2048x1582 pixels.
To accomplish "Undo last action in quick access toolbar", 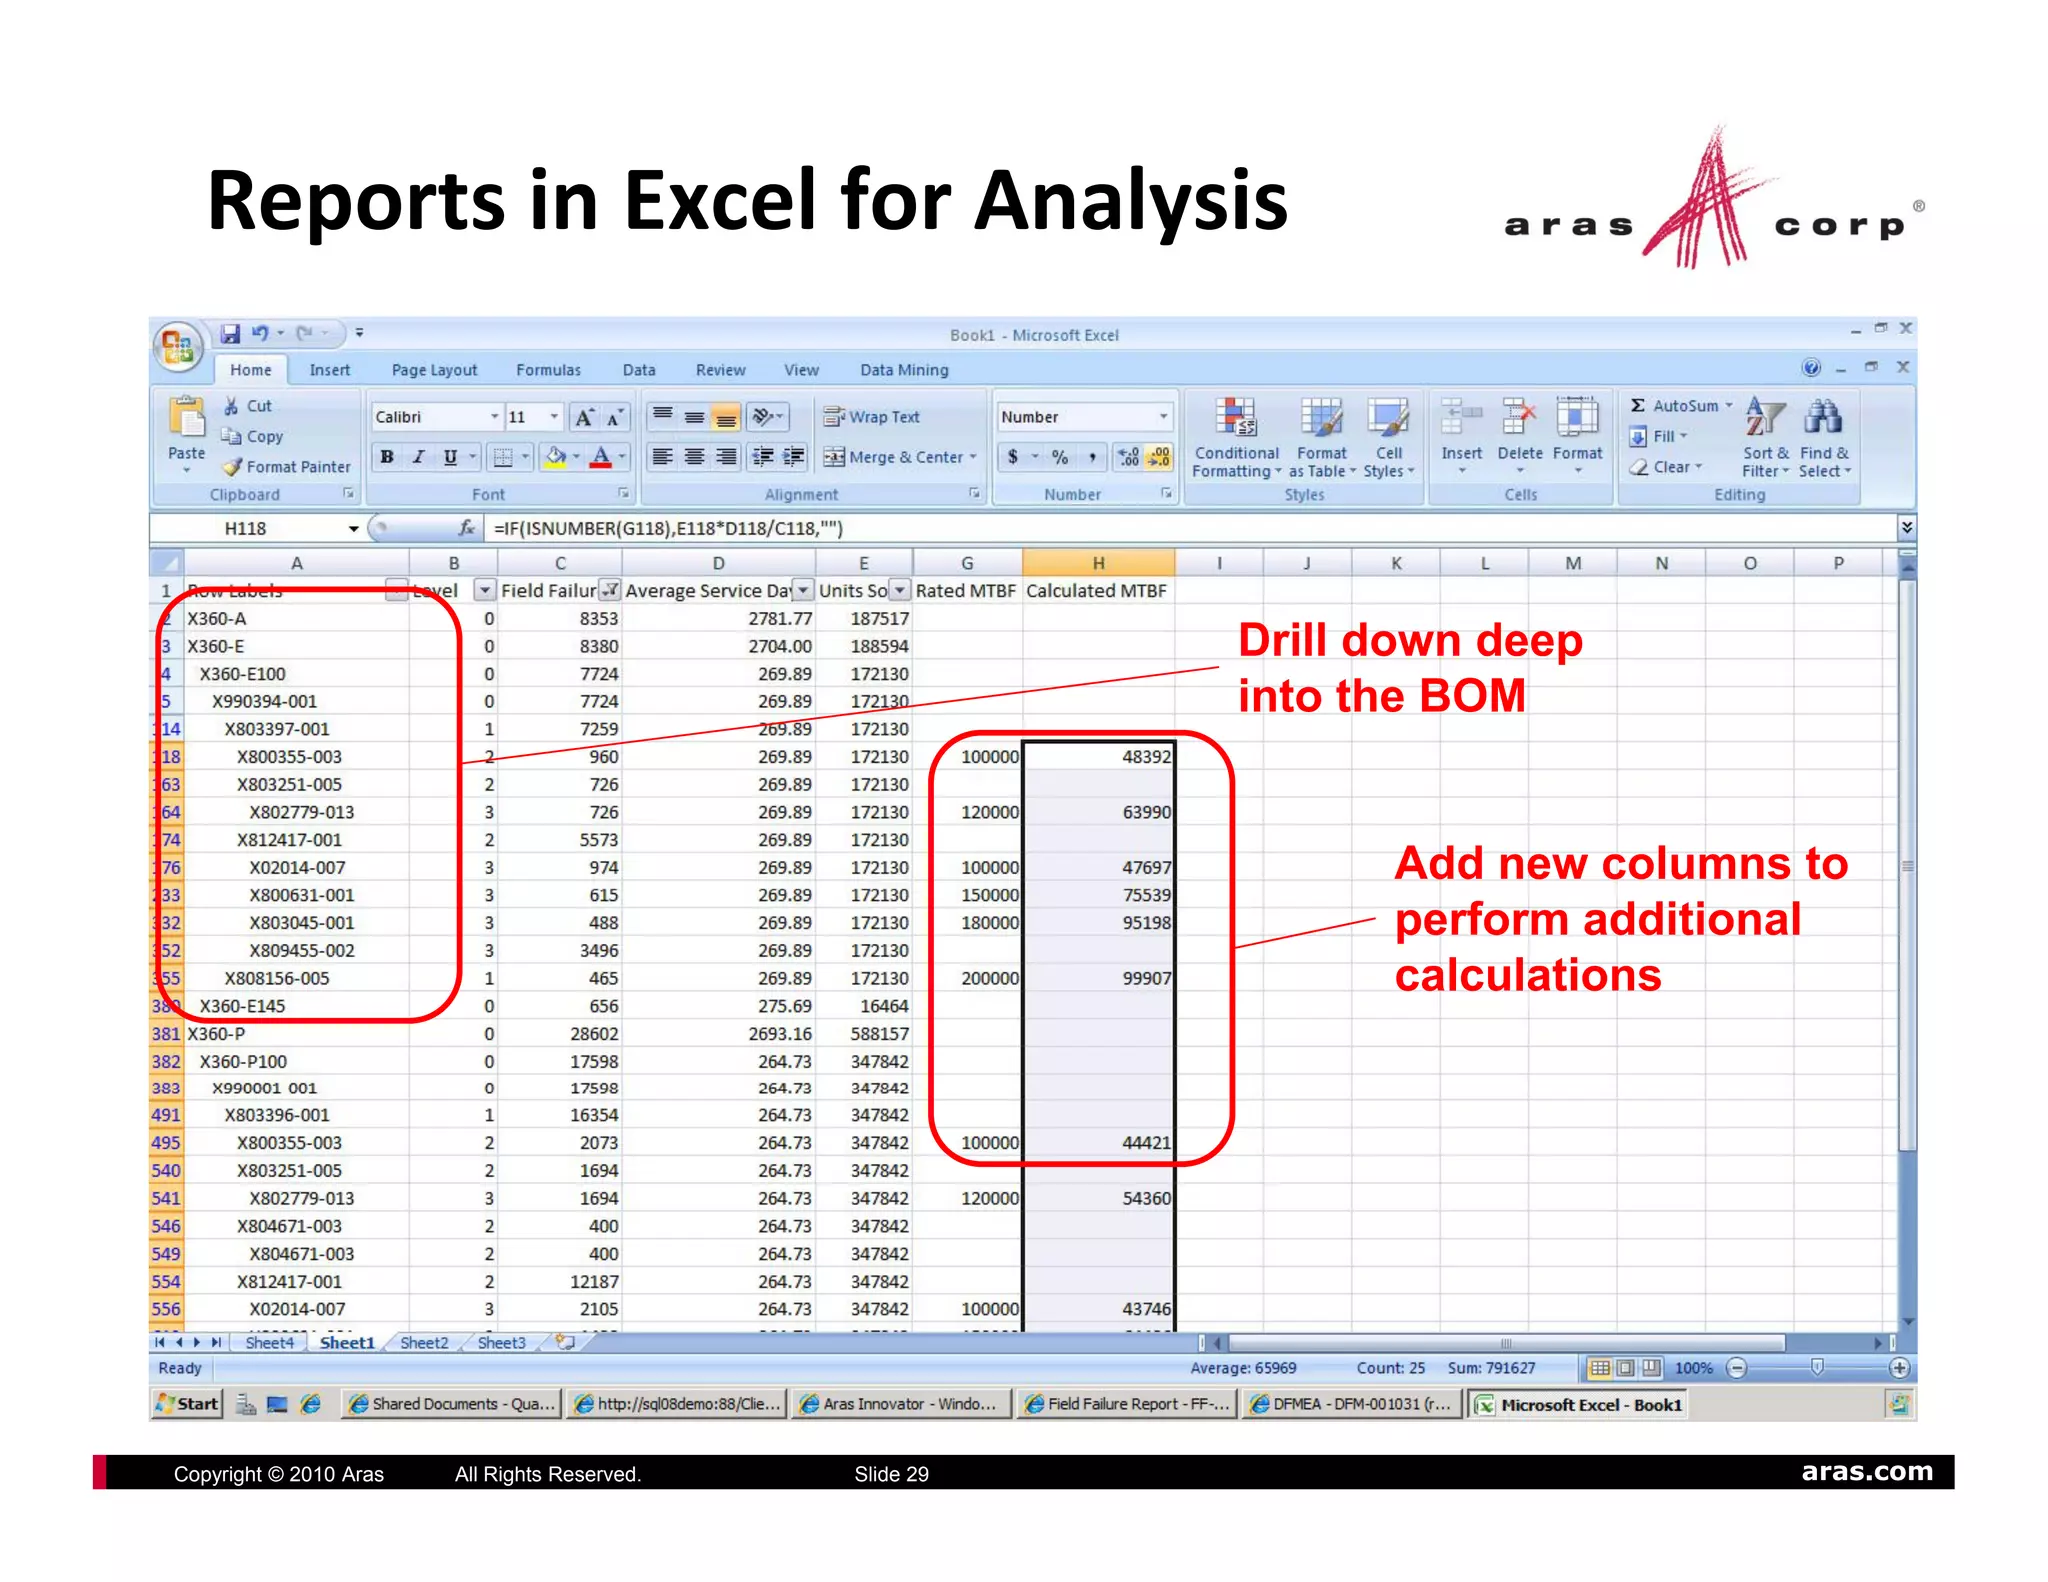I will 260,333.
